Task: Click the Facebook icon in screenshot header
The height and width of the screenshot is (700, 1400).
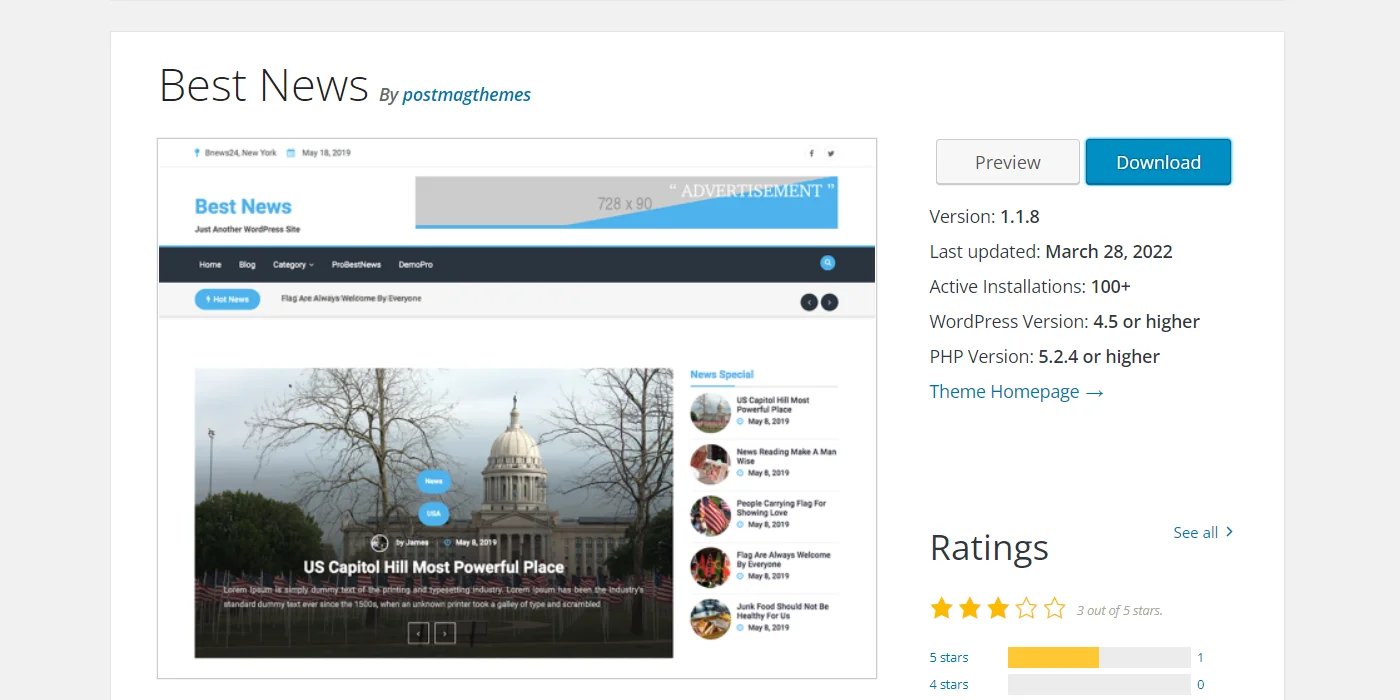Action: (x=811, y=153)
